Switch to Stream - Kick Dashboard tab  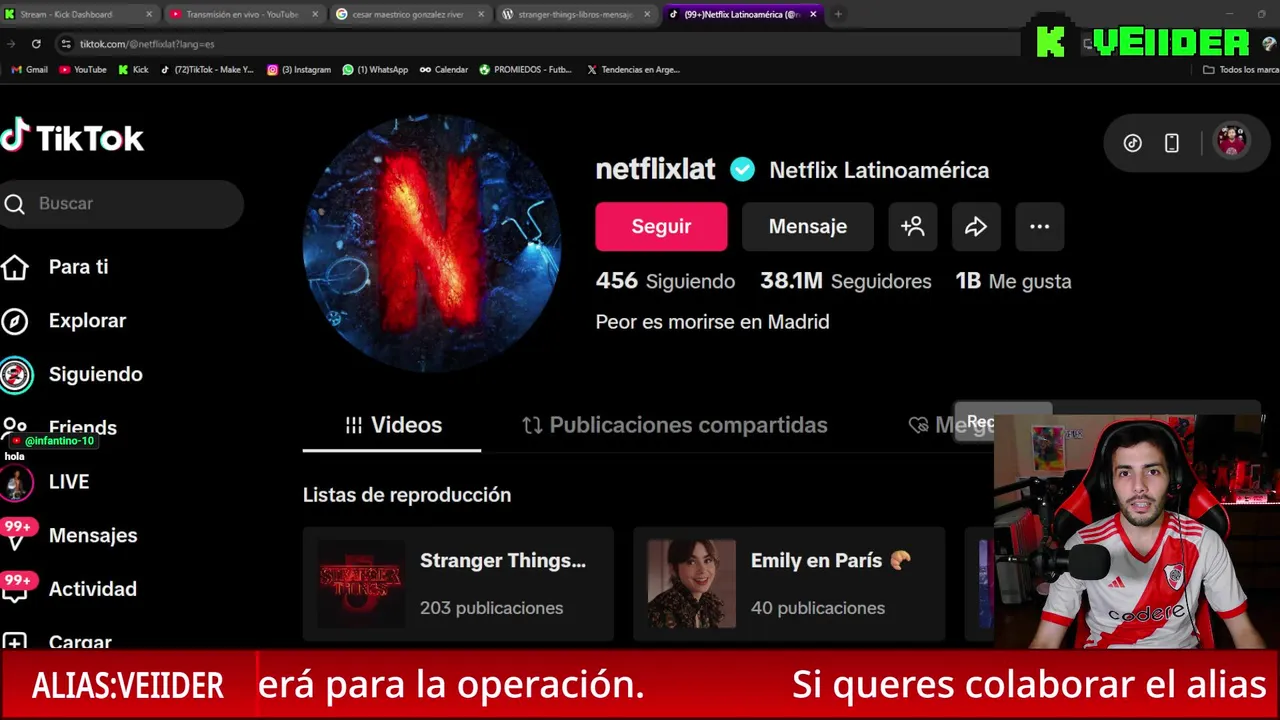(80, 14)
